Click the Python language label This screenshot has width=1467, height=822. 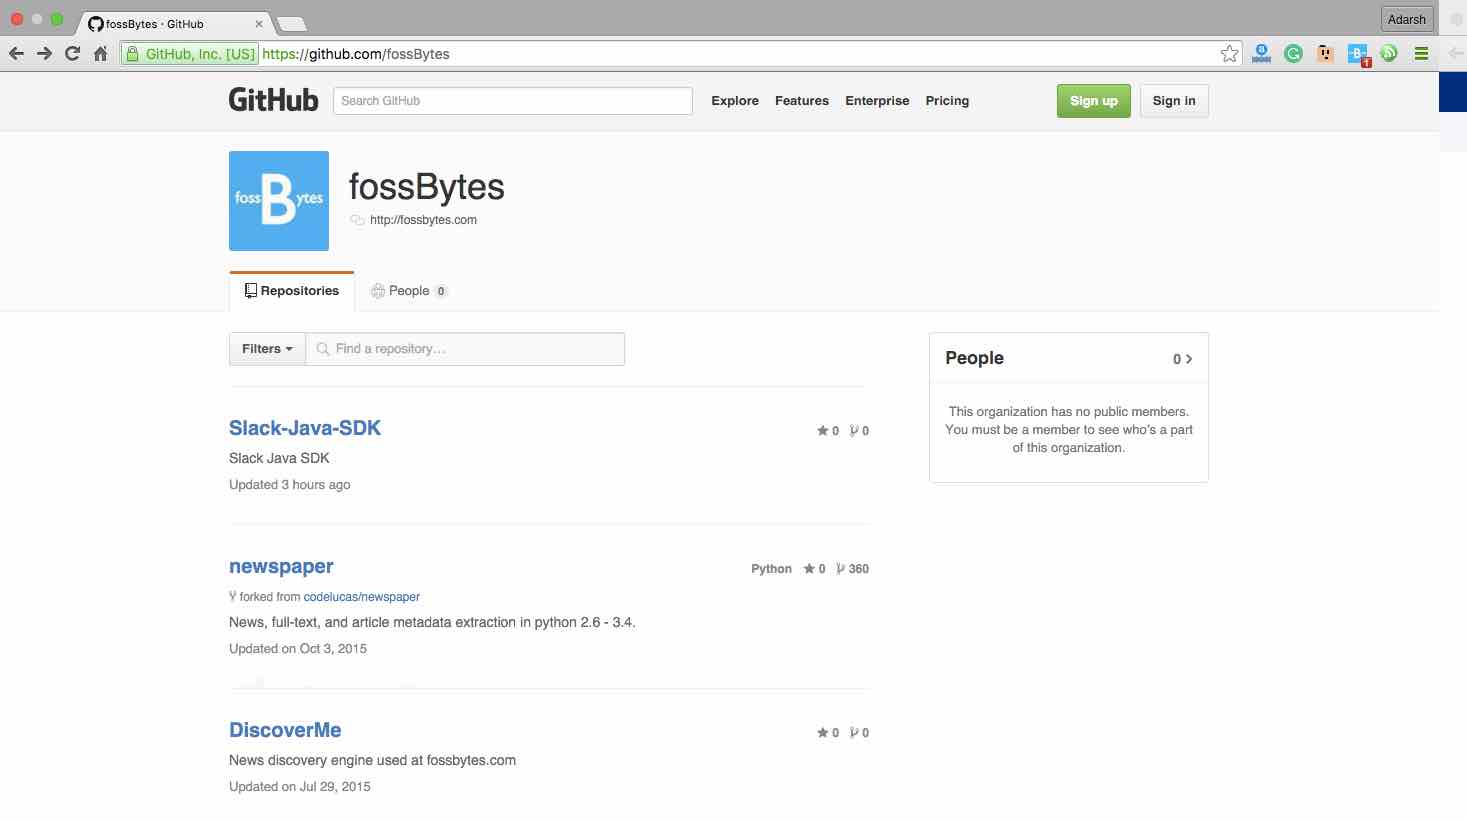pyautogui.click(x=771, y=569)
